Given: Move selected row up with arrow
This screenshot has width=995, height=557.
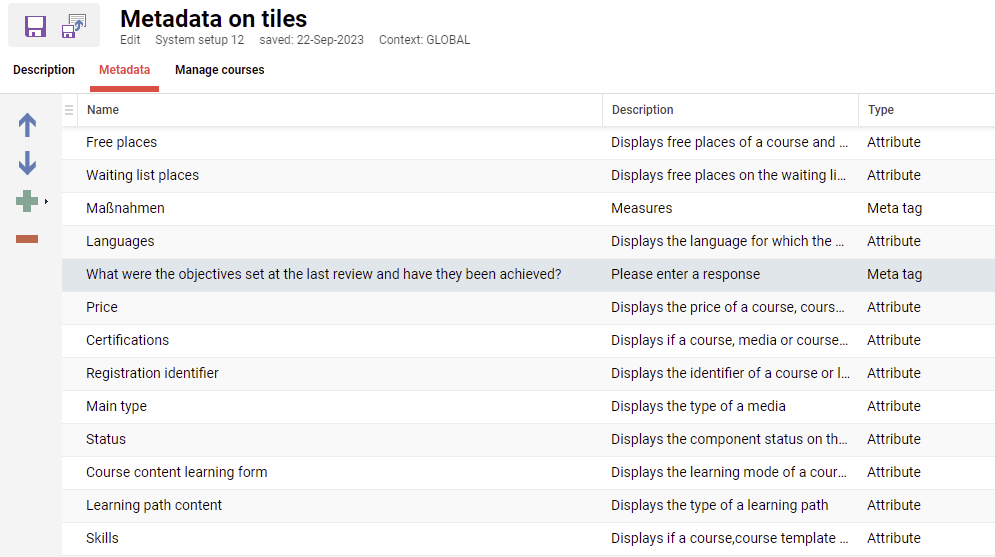Looking at the screenshot, I should [27, 125].
